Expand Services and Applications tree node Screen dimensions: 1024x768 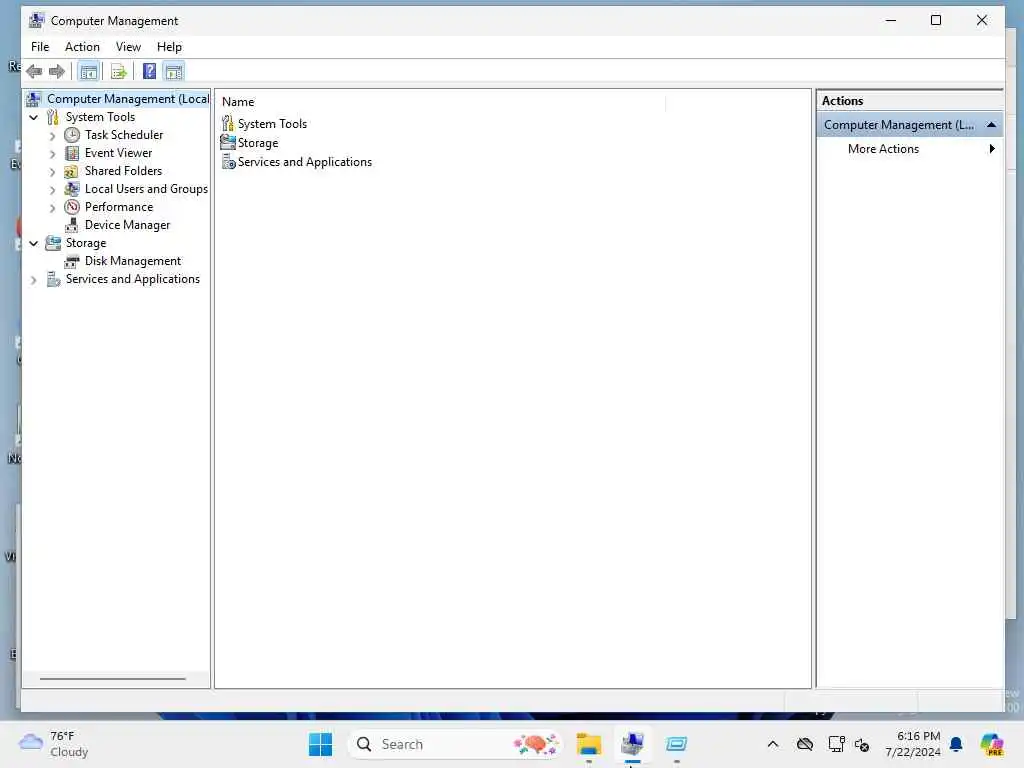pyautogui.click(x=33, y=280)
